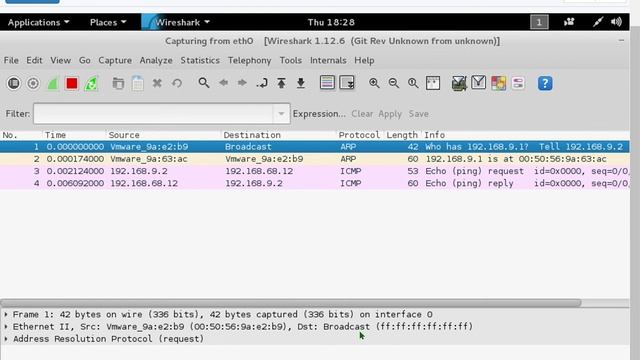Open the Wireshark app menu in top bar

(x=177, y=22)
